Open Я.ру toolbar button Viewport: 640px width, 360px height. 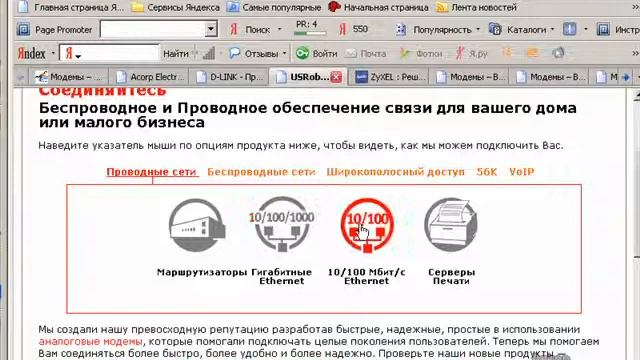(472, 53)
